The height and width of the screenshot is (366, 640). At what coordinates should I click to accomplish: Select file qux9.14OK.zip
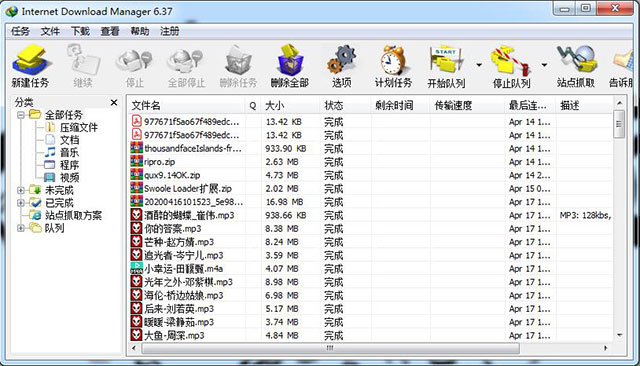pos(172,175)
